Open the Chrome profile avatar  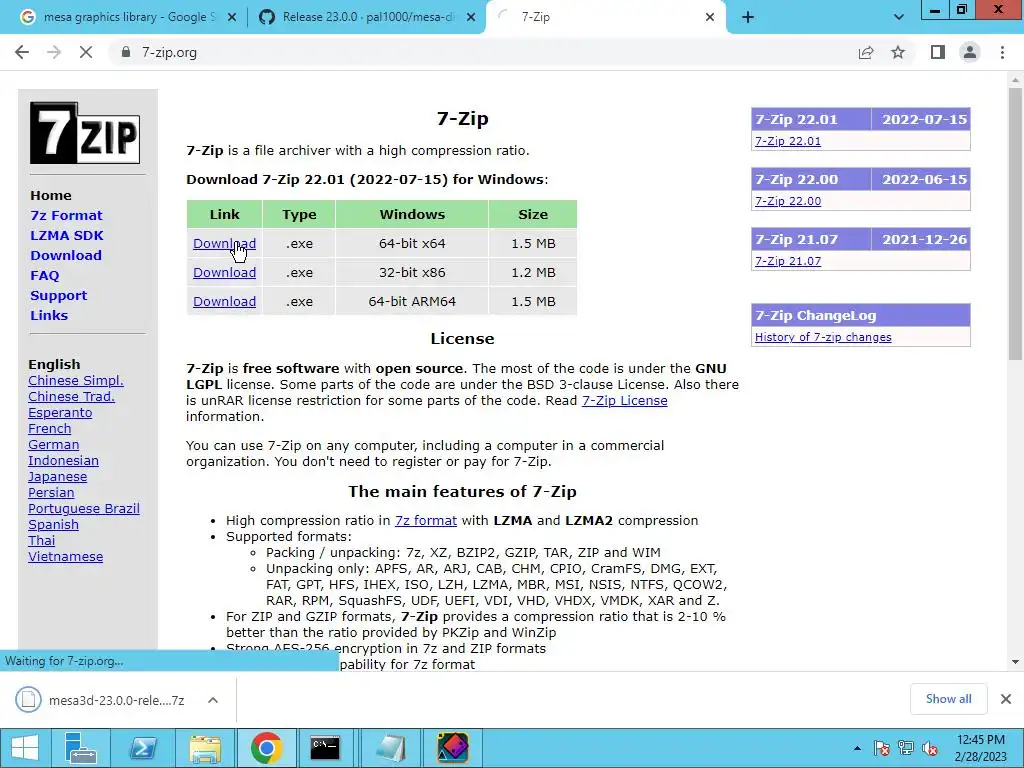click(970, 52)
